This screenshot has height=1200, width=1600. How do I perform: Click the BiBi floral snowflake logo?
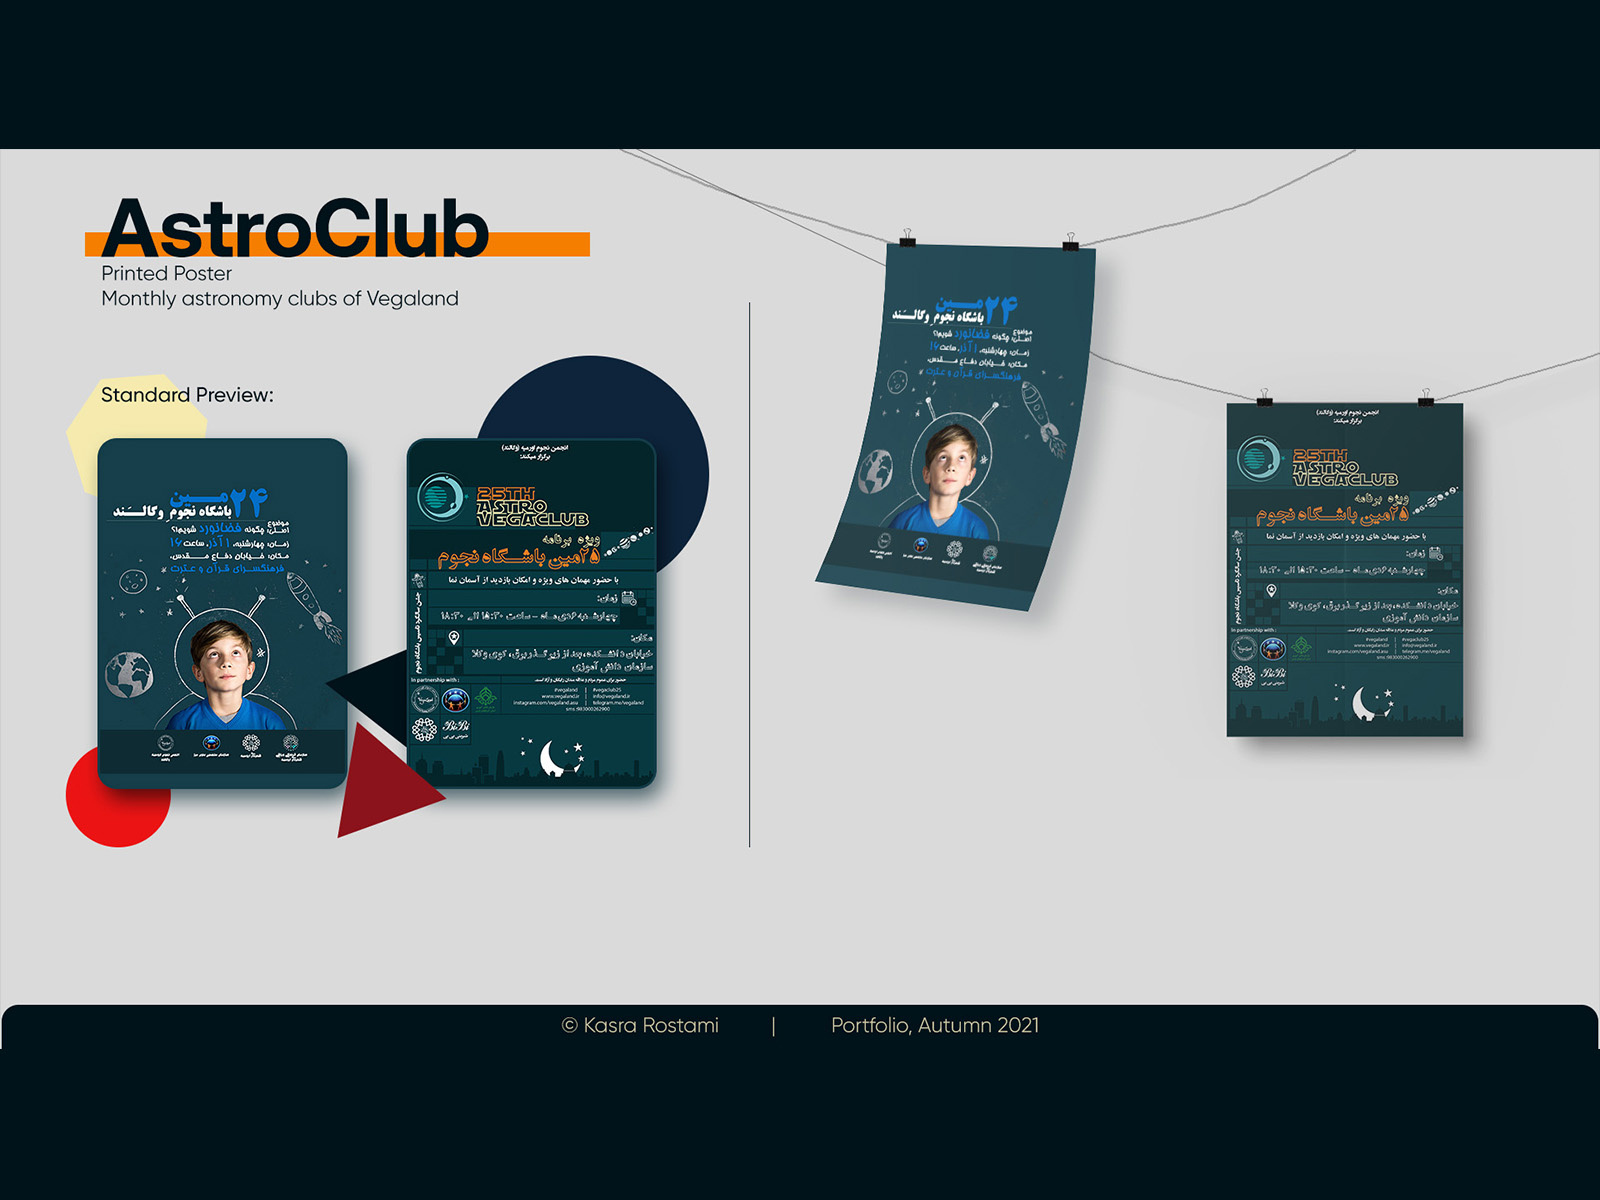454,727
